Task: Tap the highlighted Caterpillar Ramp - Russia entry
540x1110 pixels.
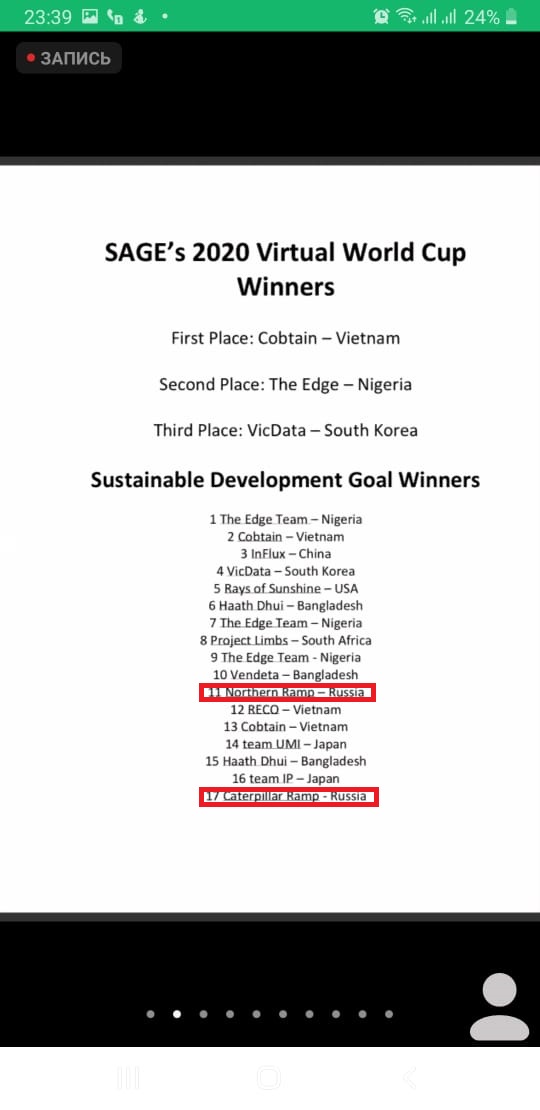Action: point(288,796)
